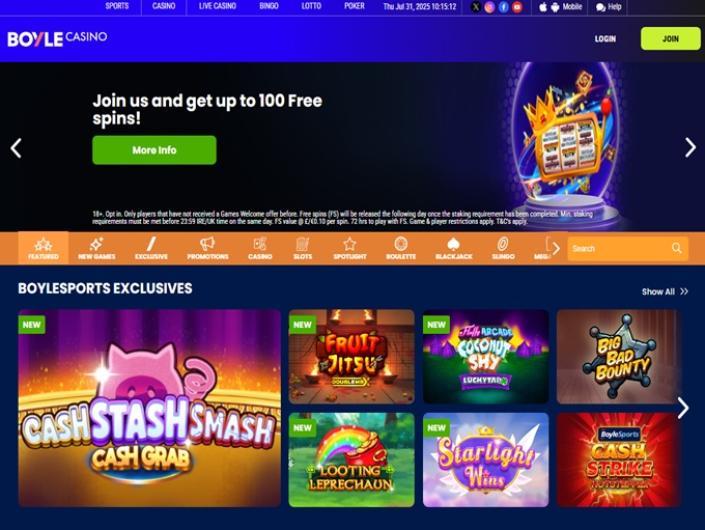705x530 pixels.
Task: Click the Join button
Action: (670, 39)
